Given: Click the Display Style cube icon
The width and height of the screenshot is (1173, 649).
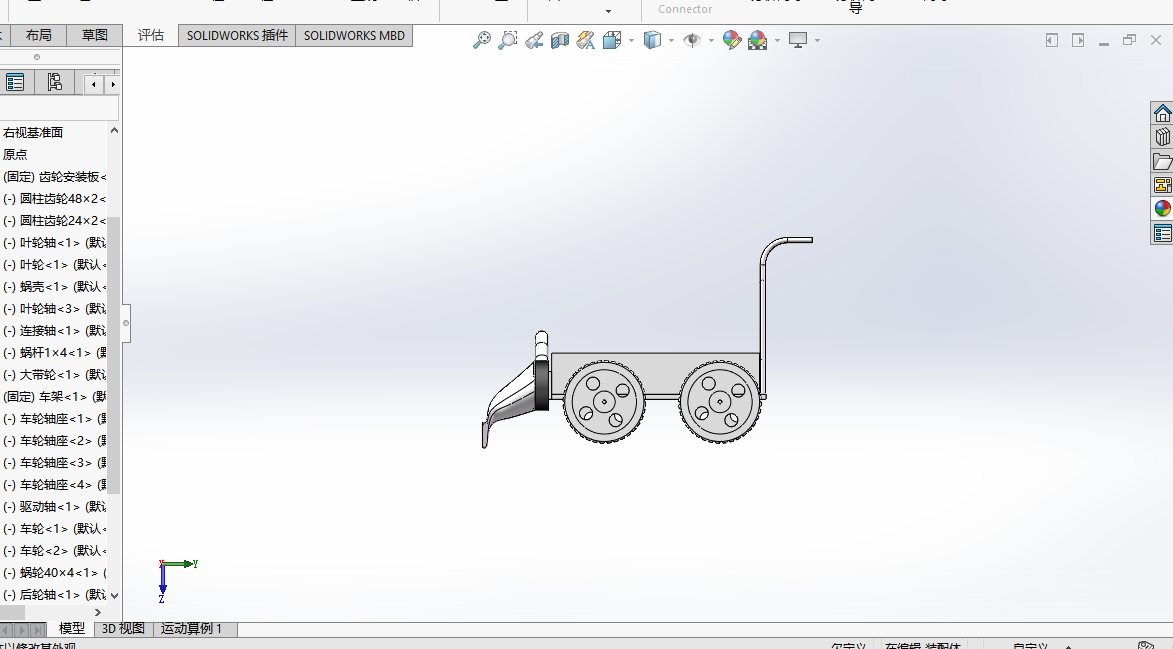Looking at the screenshot, I should 652,40.
